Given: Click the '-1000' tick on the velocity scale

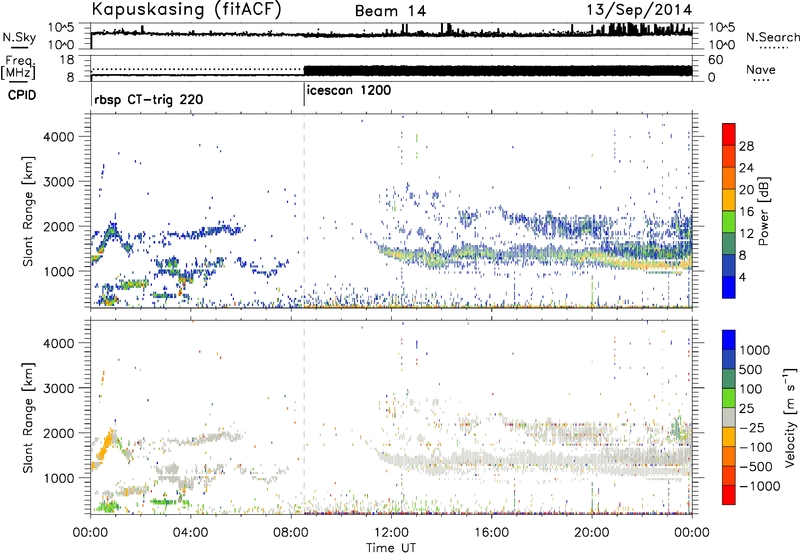Looking at the screenshot, I should (x=760, y=486).
